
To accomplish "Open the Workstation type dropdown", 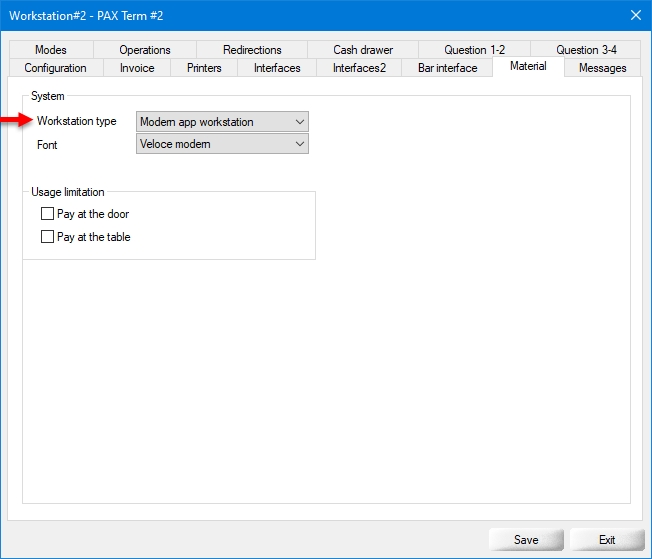I will pyautogui.click(x=222, y=122).
